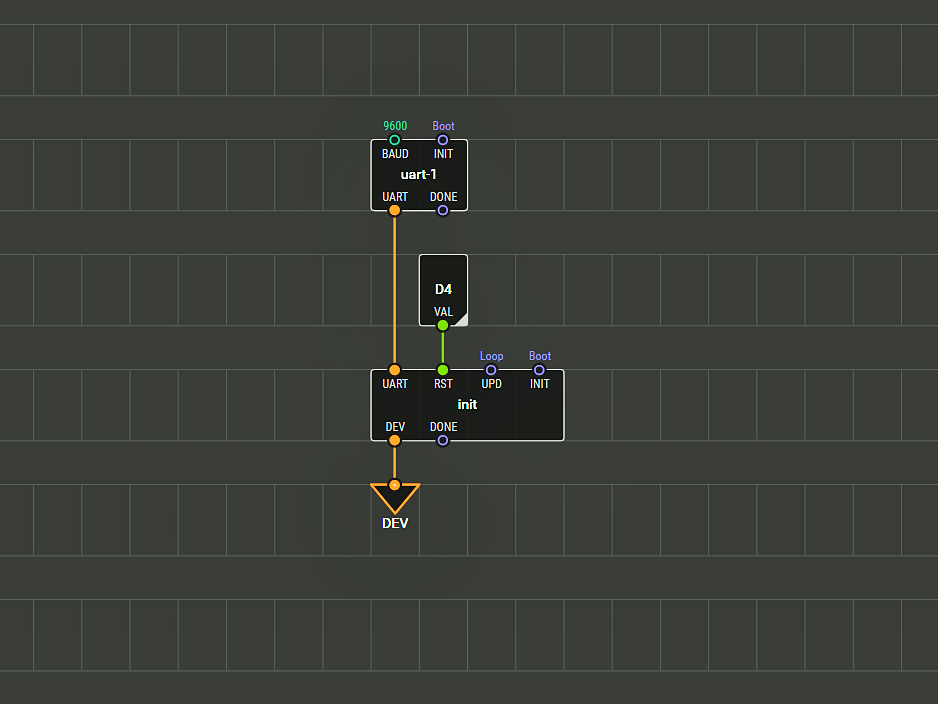Click the RST input pin on init node

coord(443,370)
